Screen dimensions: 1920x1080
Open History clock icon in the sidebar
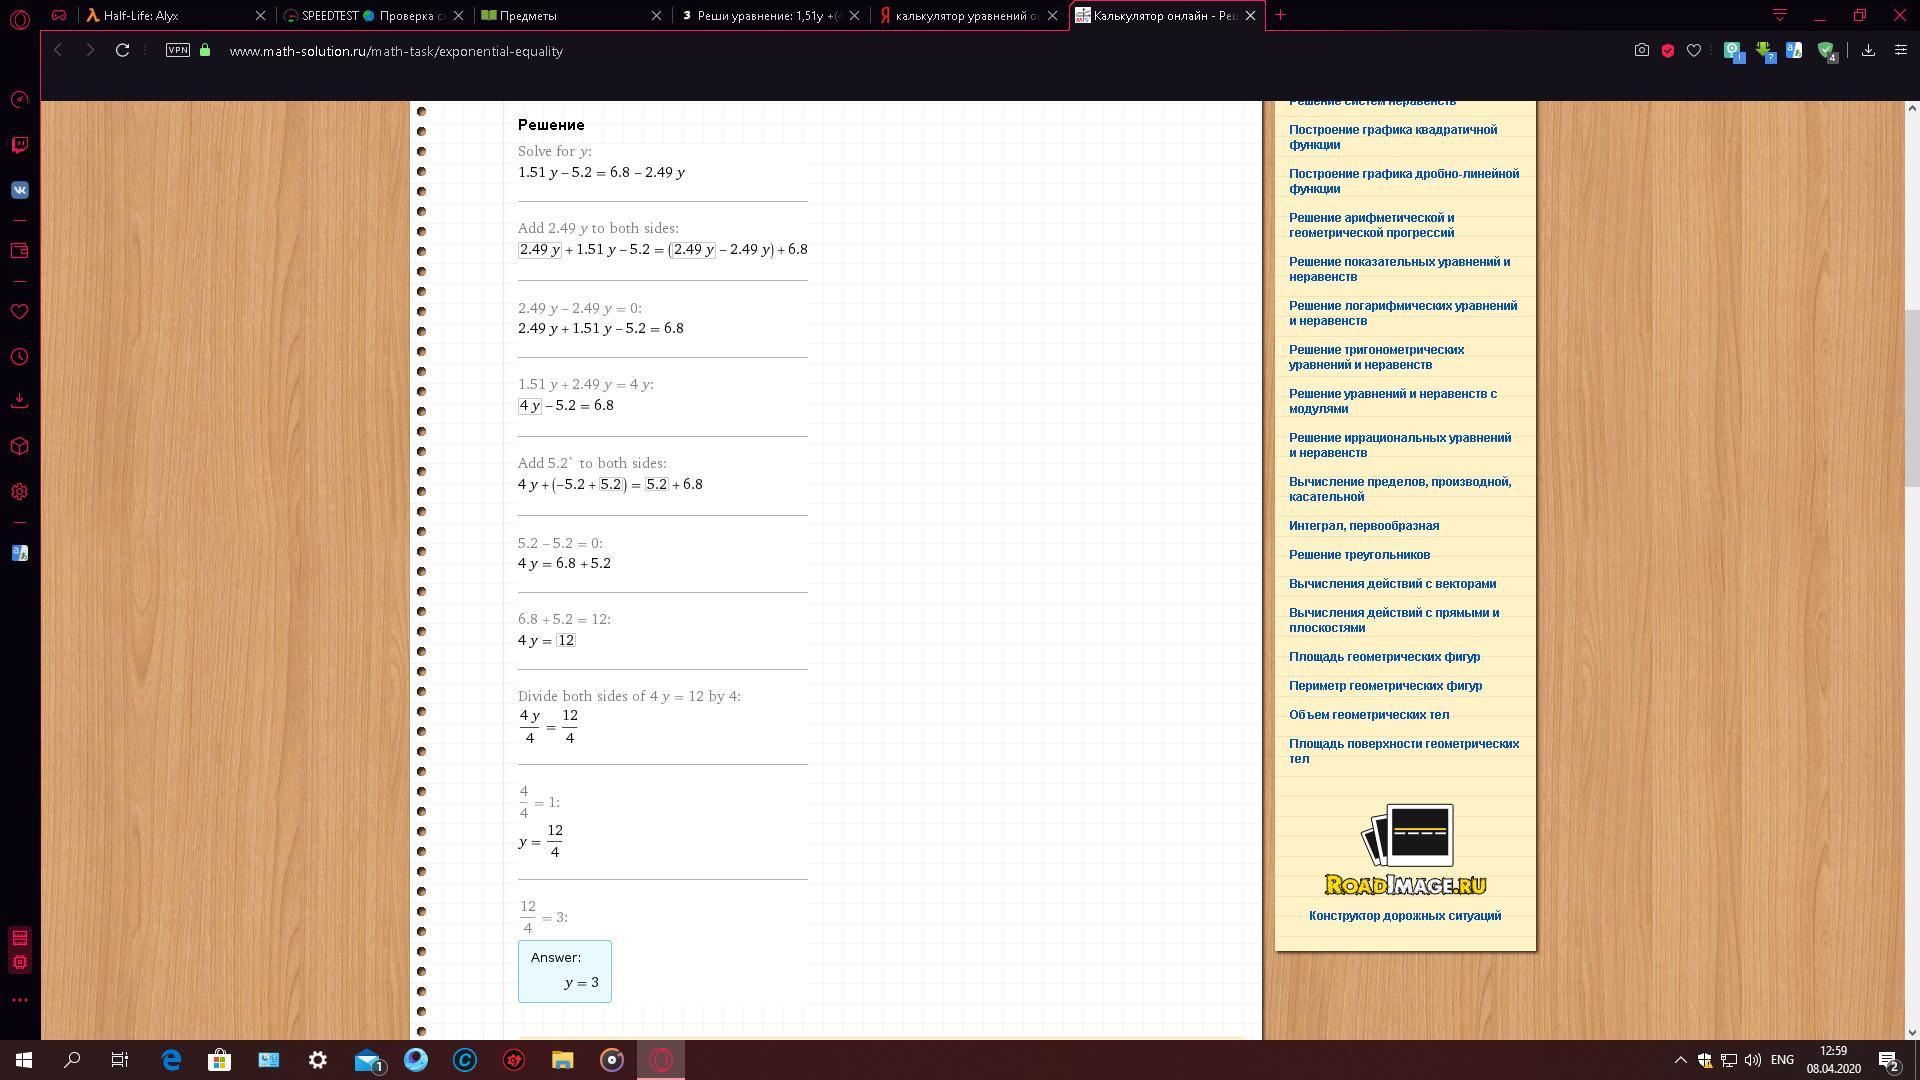pos(19,357)
